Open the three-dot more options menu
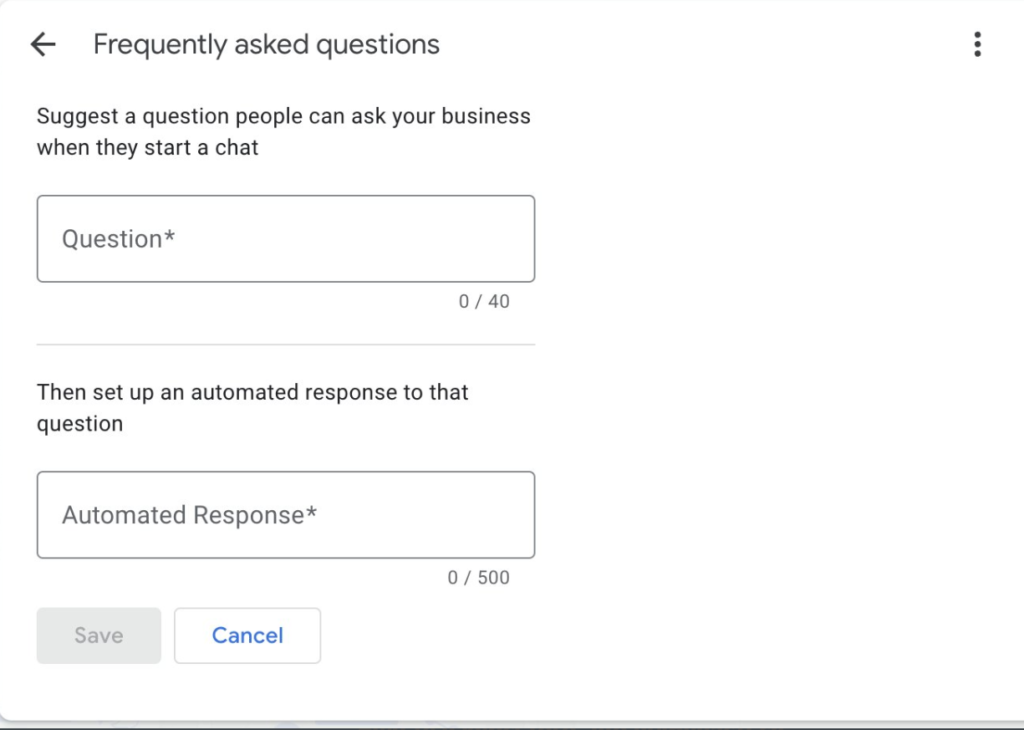Image resolution: width=1024 pixels, height=730 pixels. point(977,45)
